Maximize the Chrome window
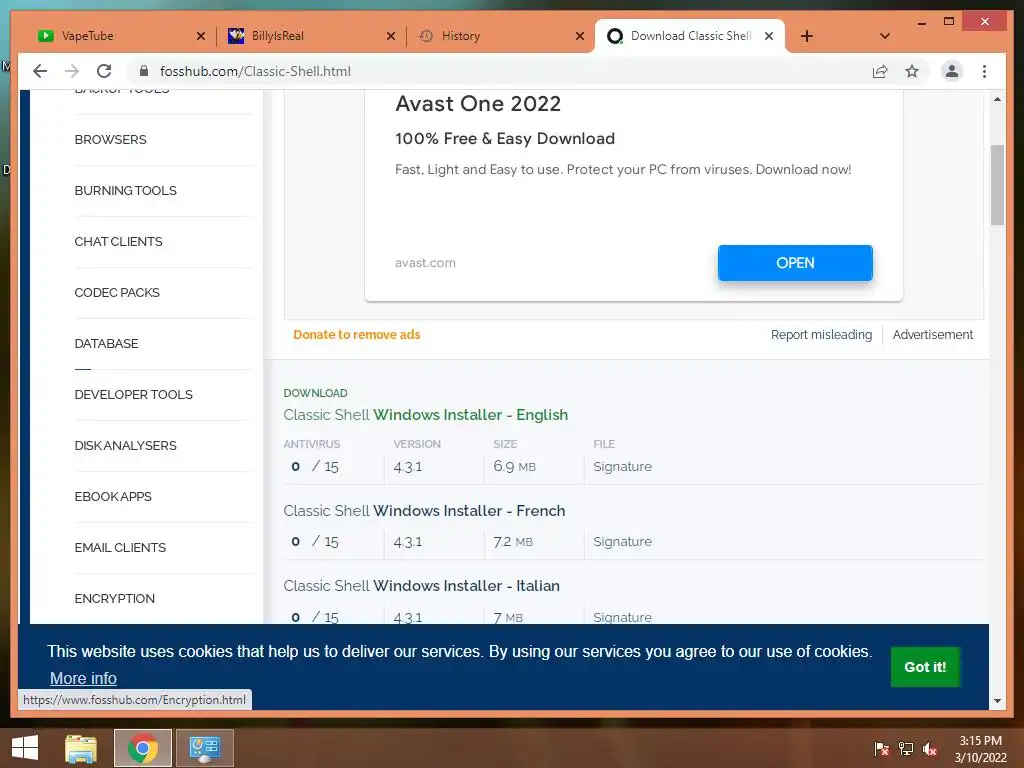Screen dimensions: 1024x768 (x=949, y=22)
